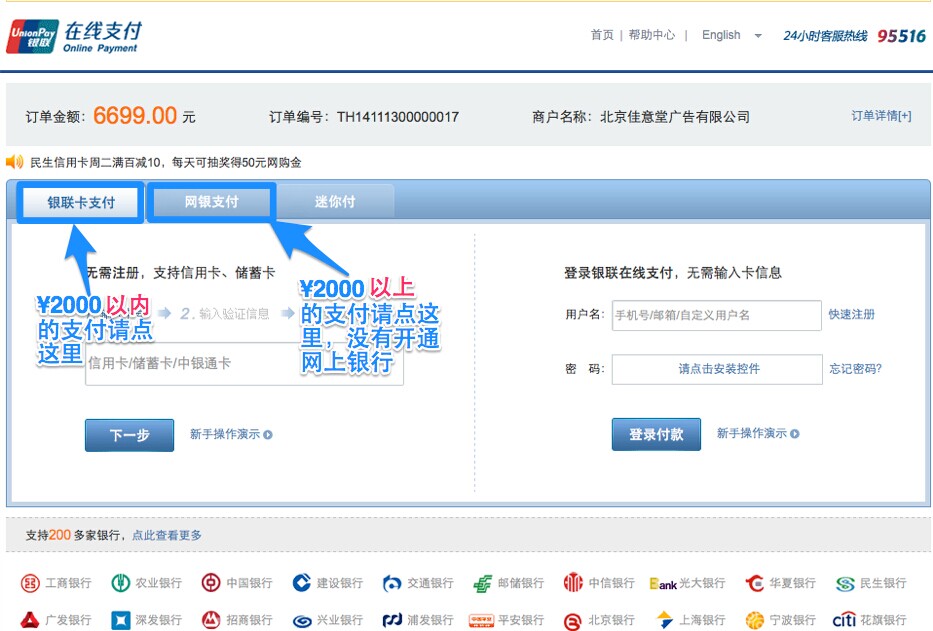Open 帮助中心 help center
Viewport: 933px width, 631px height.
[652, 35]
